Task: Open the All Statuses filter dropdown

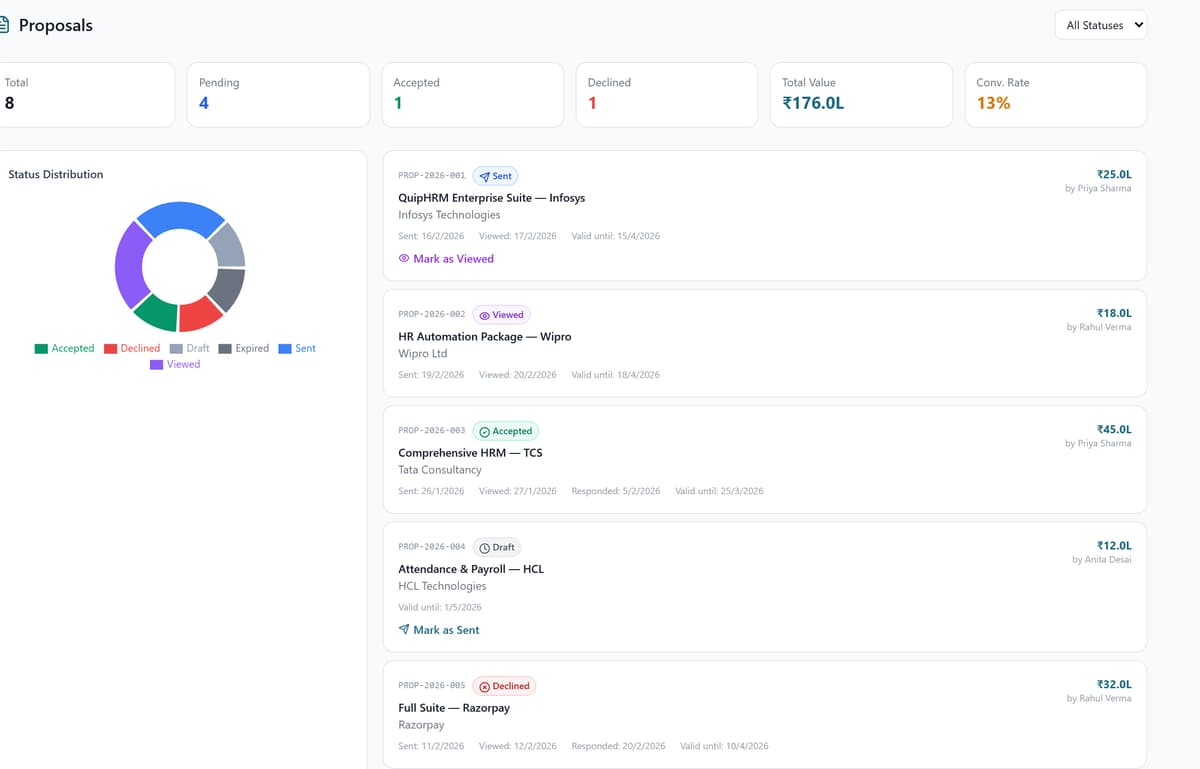Action: (x=1100, y=25)
